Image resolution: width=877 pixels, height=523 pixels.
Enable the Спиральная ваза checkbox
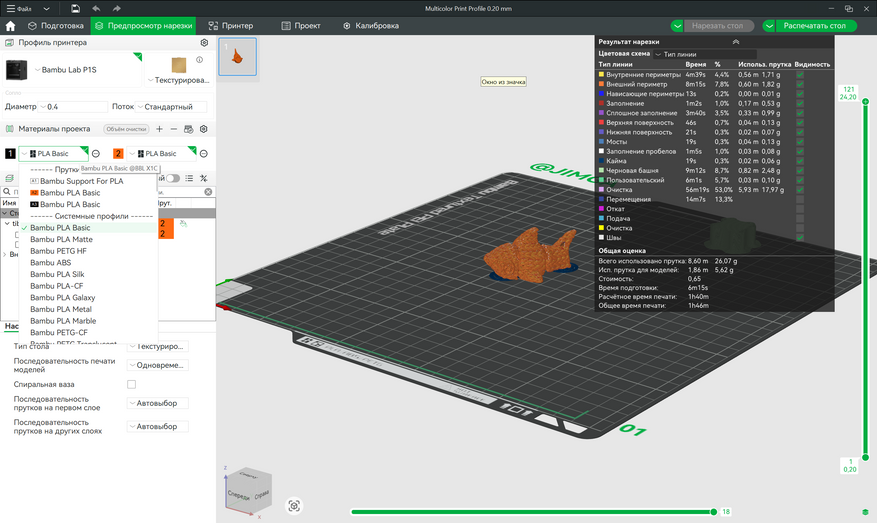131,384
